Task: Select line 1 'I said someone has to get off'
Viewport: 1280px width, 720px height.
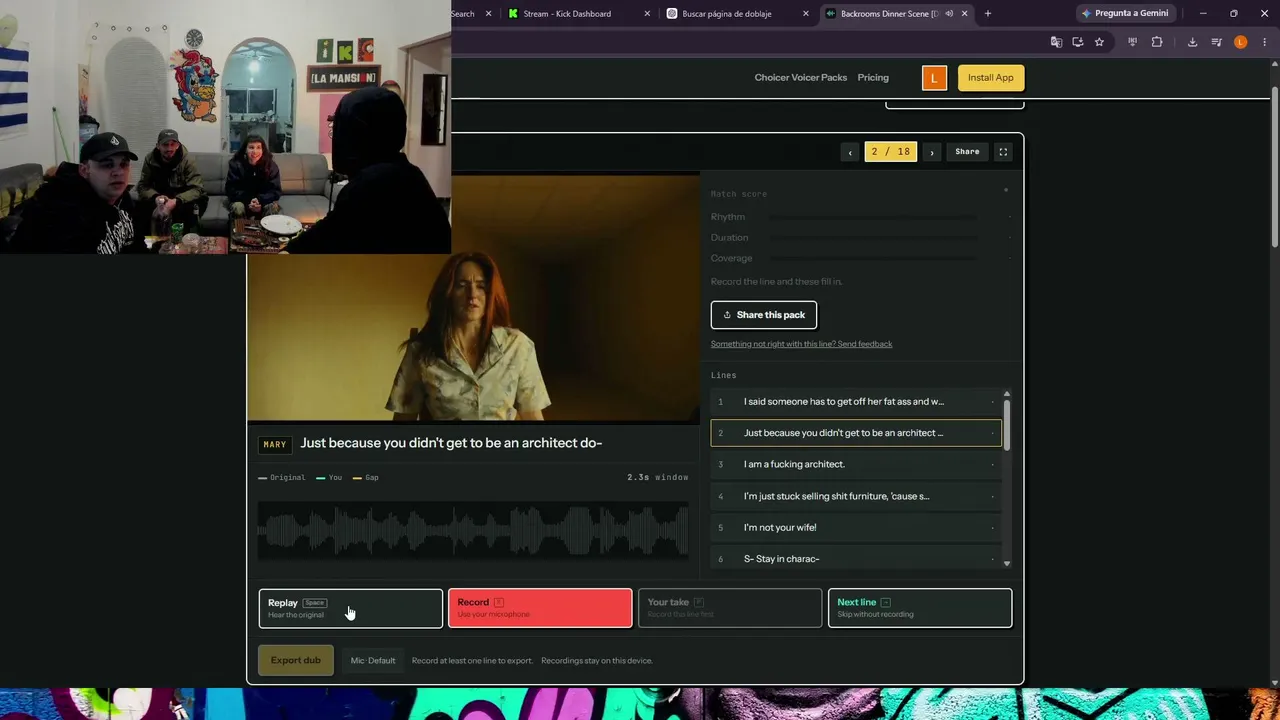Action: [x=856, y=402]
